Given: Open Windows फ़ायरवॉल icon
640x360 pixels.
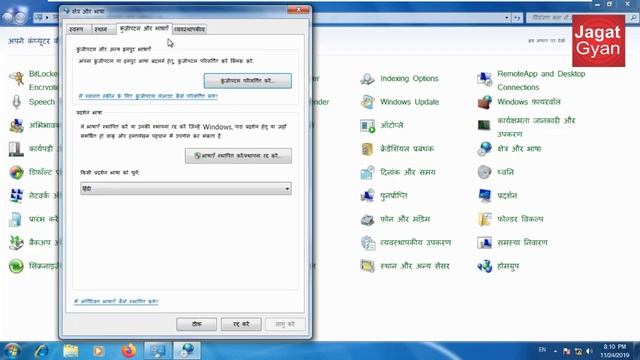Looking at the screenshot, I should click(x=484, y=102).
